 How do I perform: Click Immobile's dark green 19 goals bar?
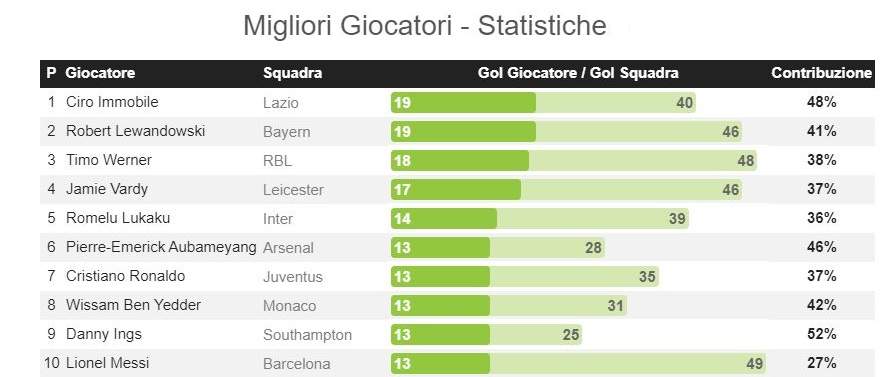click(x=463, y=103)
